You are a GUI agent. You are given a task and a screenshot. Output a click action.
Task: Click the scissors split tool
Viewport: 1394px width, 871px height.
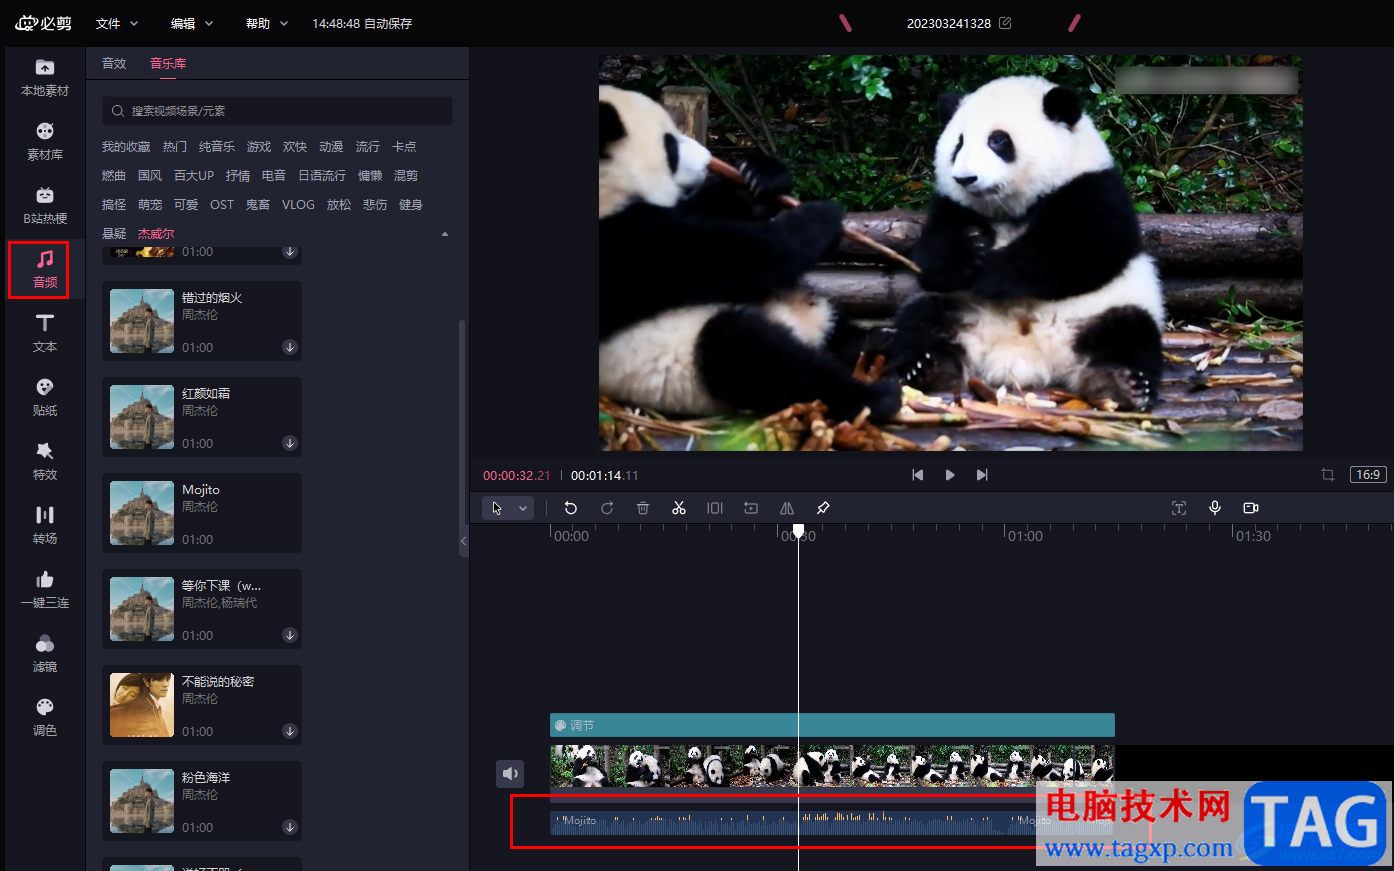tap(679, 508)
